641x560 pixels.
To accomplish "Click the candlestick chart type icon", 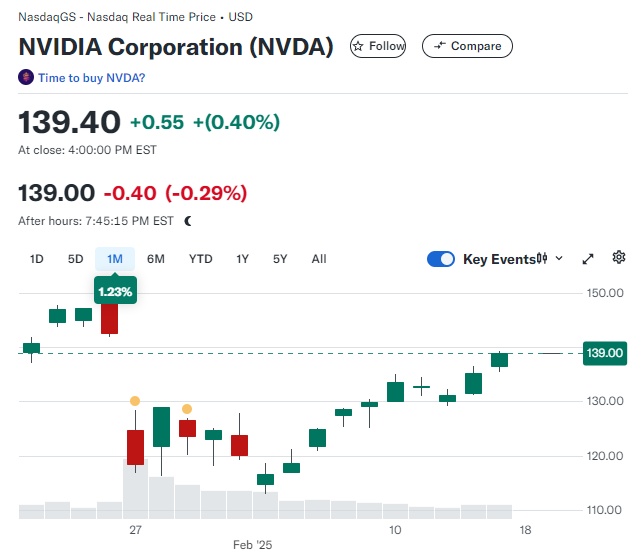I will pyautogui.click(x=542, y=259).
